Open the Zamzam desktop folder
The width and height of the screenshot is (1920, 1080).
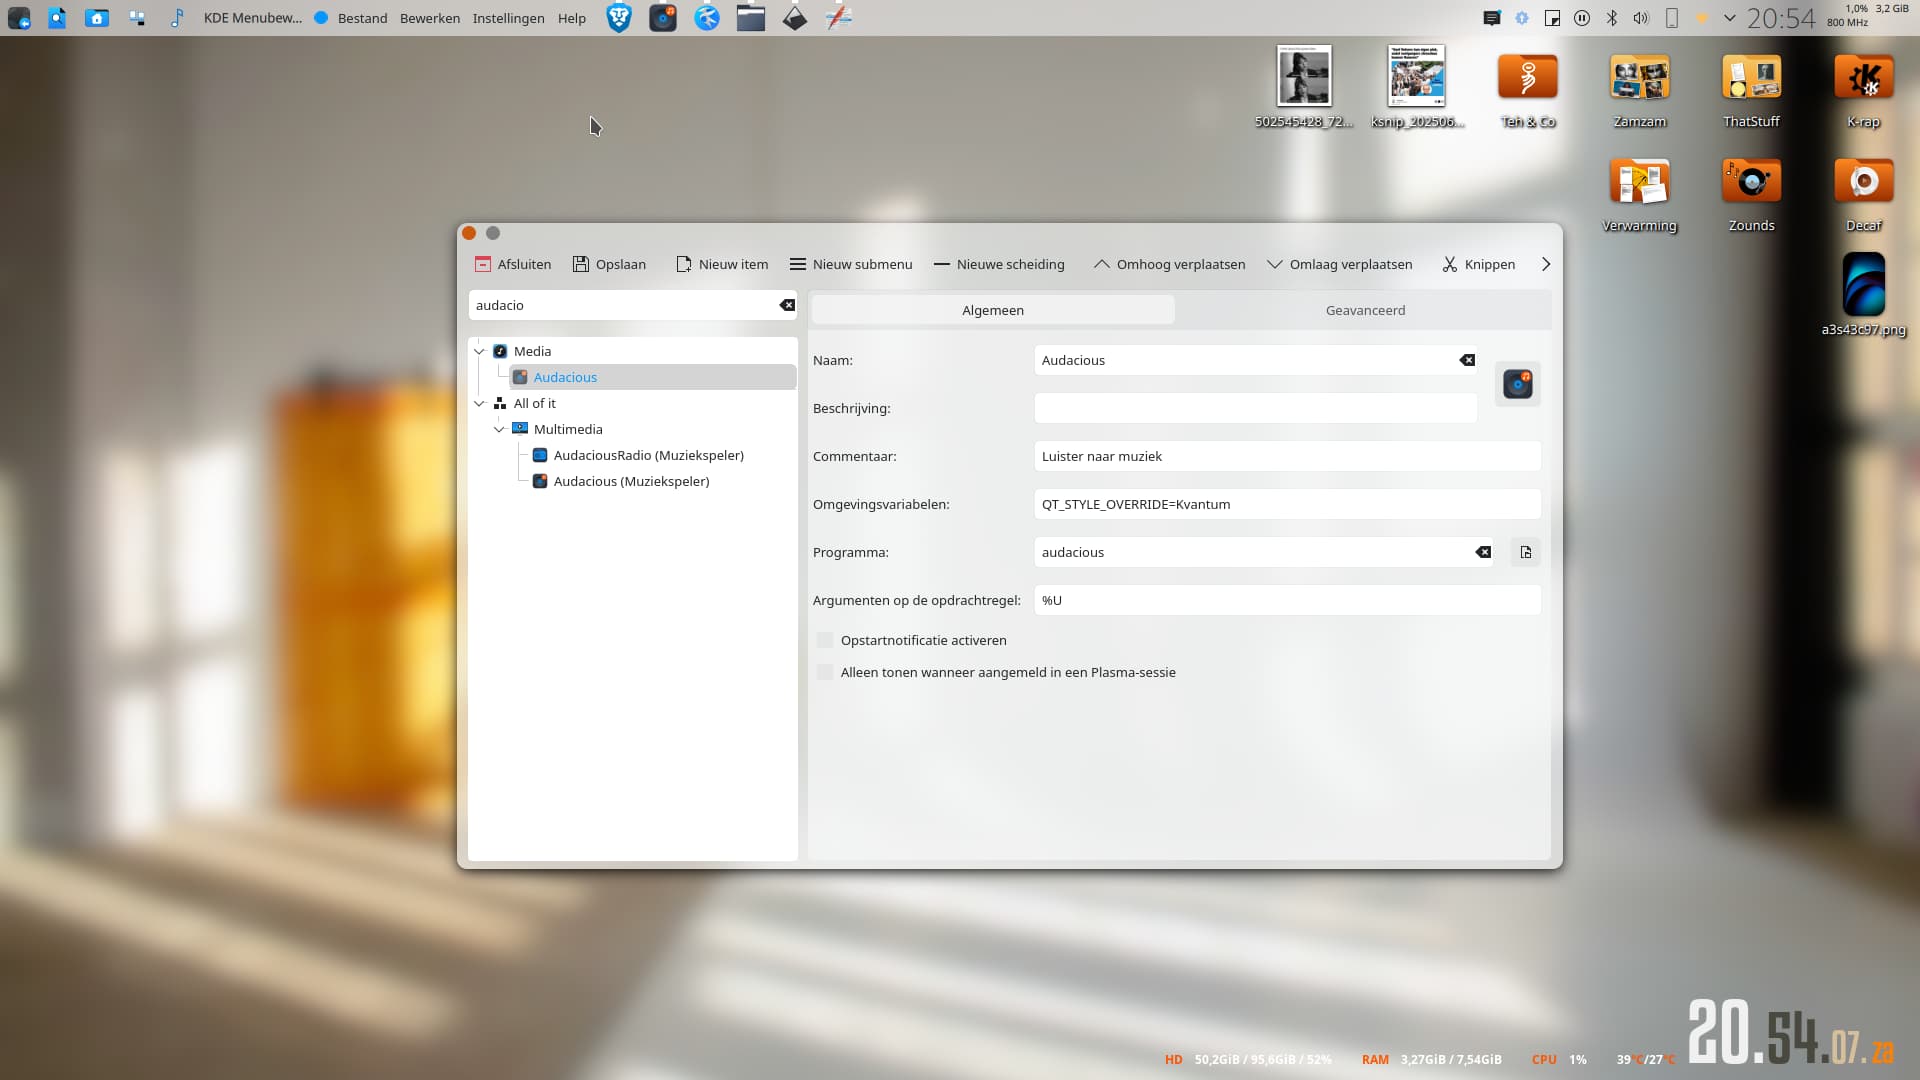coord(1640,88)
